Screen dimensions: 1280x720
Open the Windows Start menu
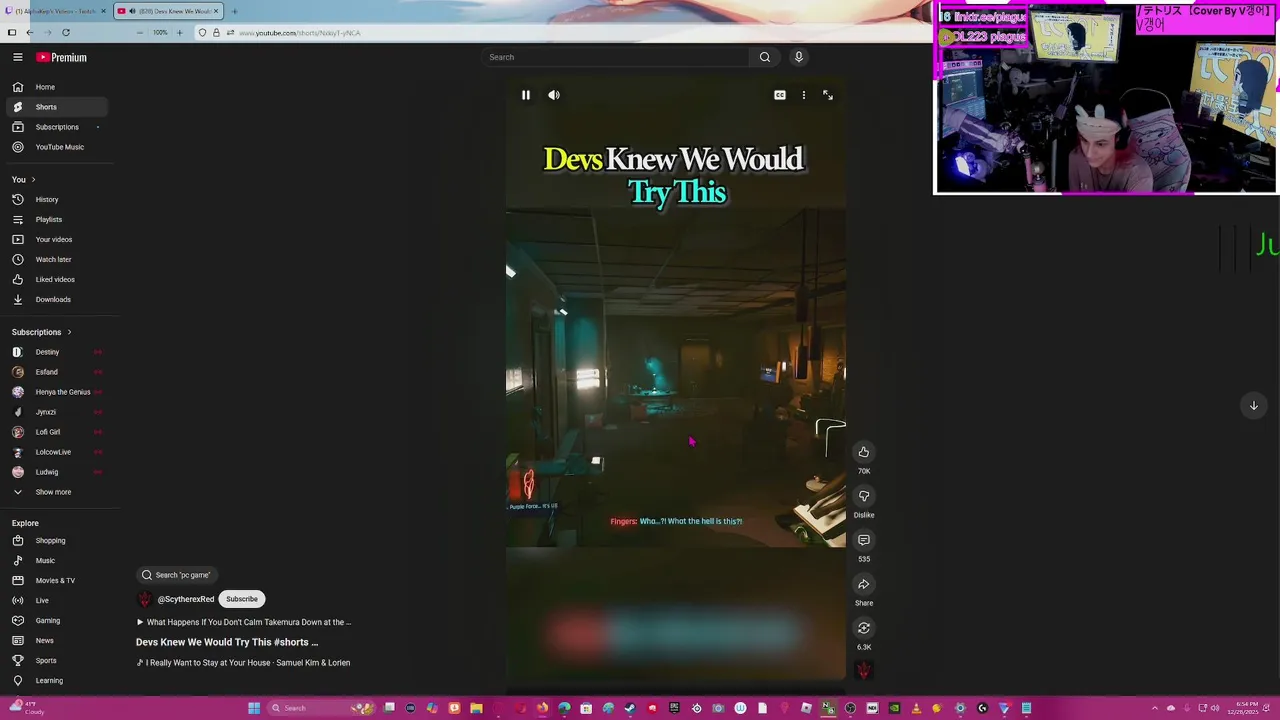point(254,708)
